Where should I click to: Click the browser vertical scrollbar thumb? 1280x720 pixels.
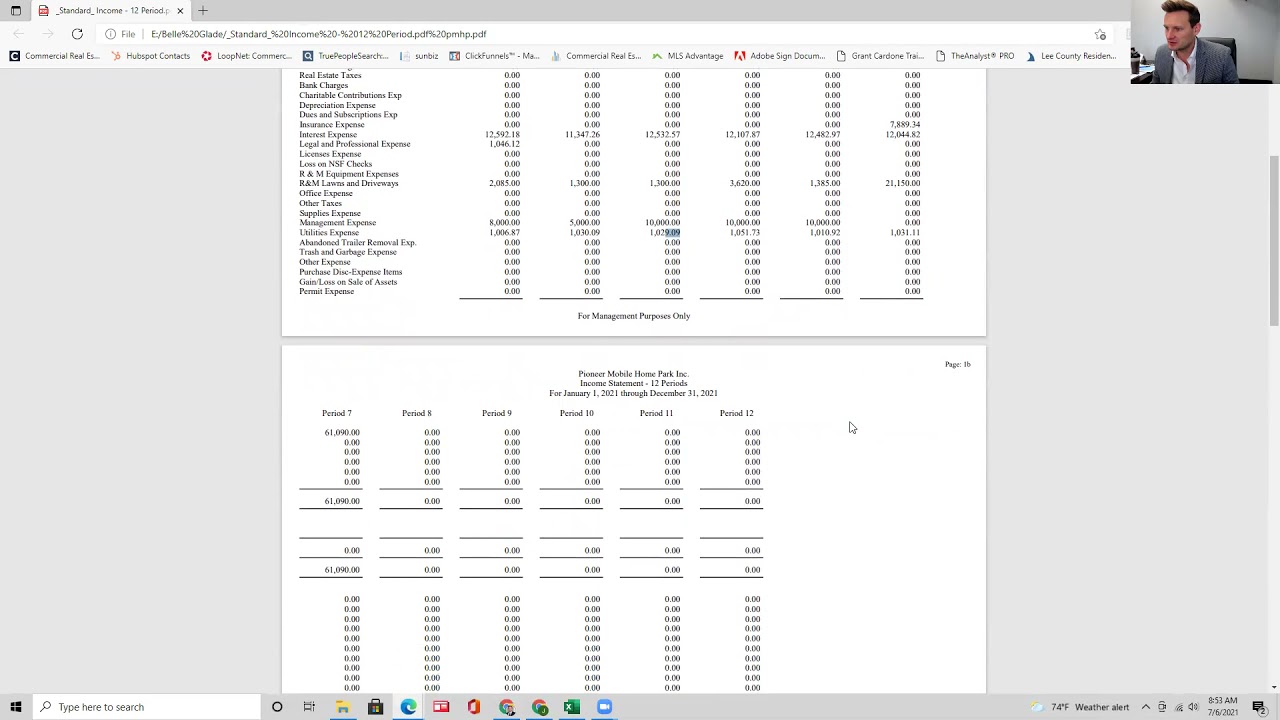click(1273, 240)
